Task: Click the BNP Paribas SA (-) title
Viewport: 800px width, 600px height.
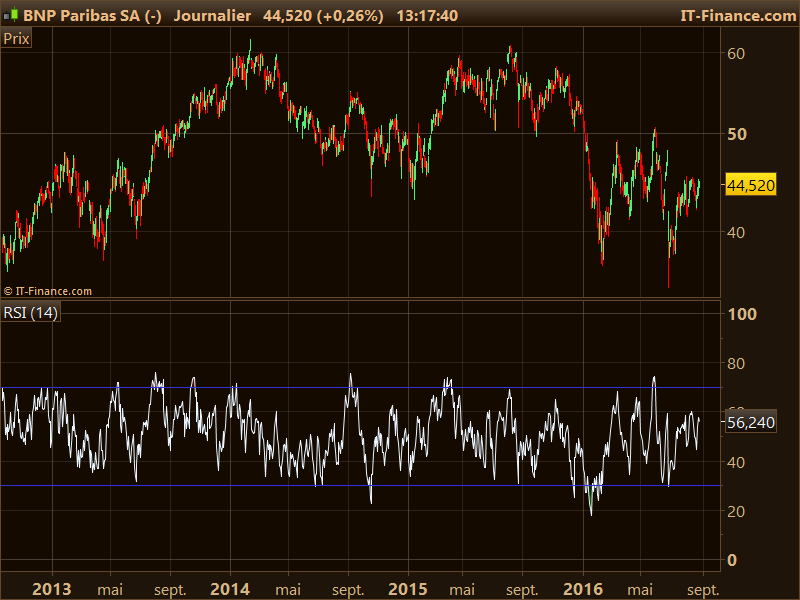Action: pos(92,16)
